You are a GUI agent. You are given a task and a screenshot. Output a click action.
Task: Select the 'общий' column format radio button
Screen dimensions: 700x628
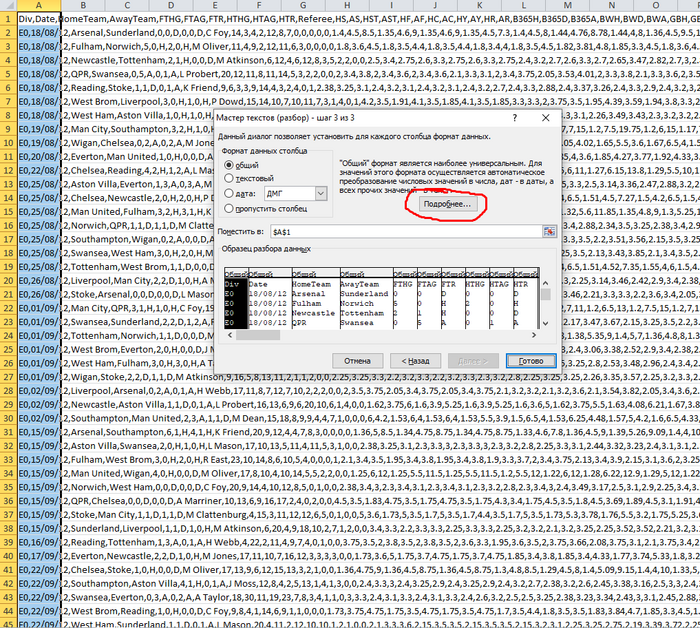point(229,165)
